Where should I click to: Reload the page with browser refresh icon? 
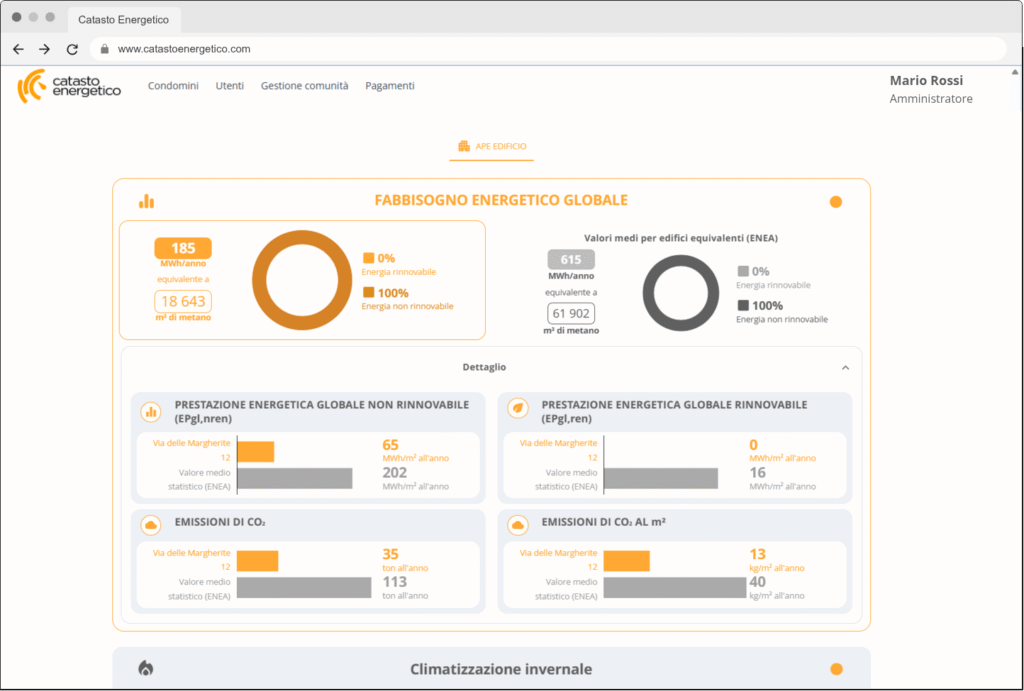pos(72,49)
